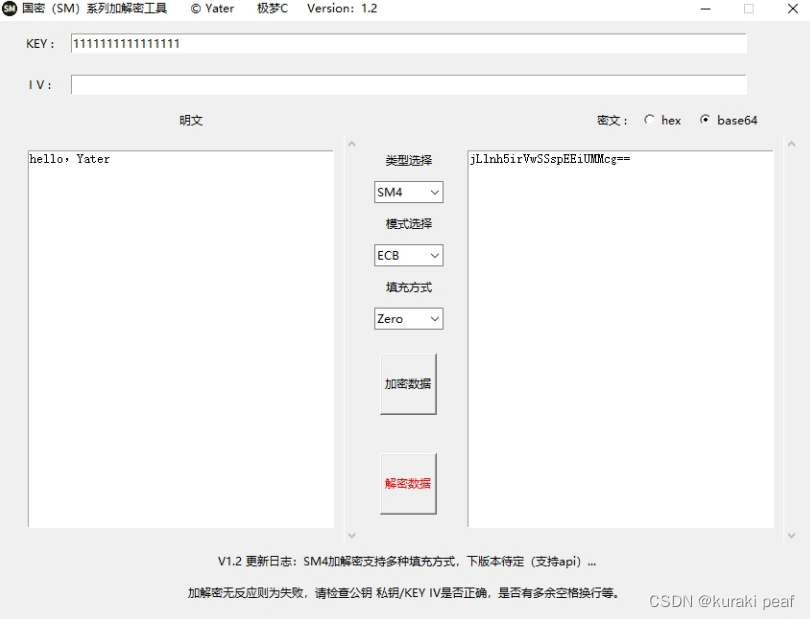Viewport: 810px width, 619px height.
Task: Click the red 解密数据 decrypt button
Action: tap(408, 484)
